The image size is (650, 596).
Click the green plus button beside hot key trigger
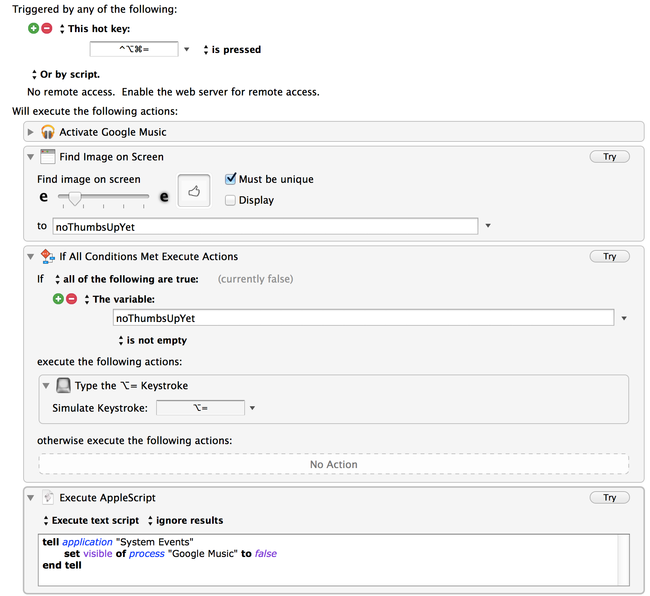click(x=34, y=29)
